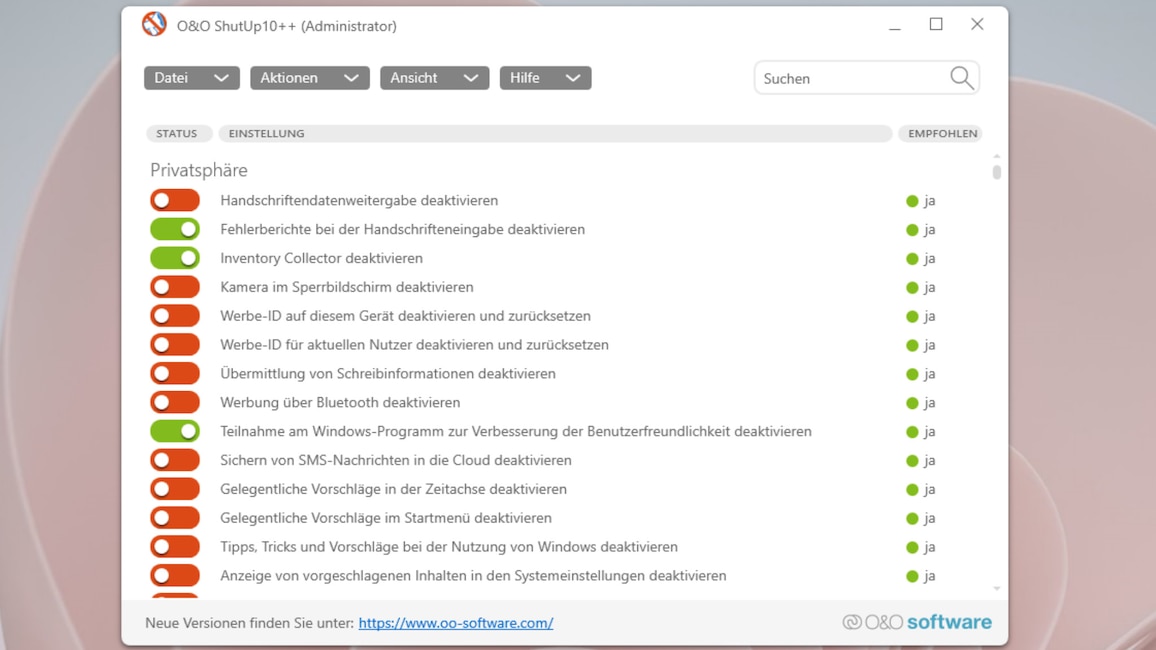
Task: Click inside the Suchen search field
Action: tap(850, 77)
